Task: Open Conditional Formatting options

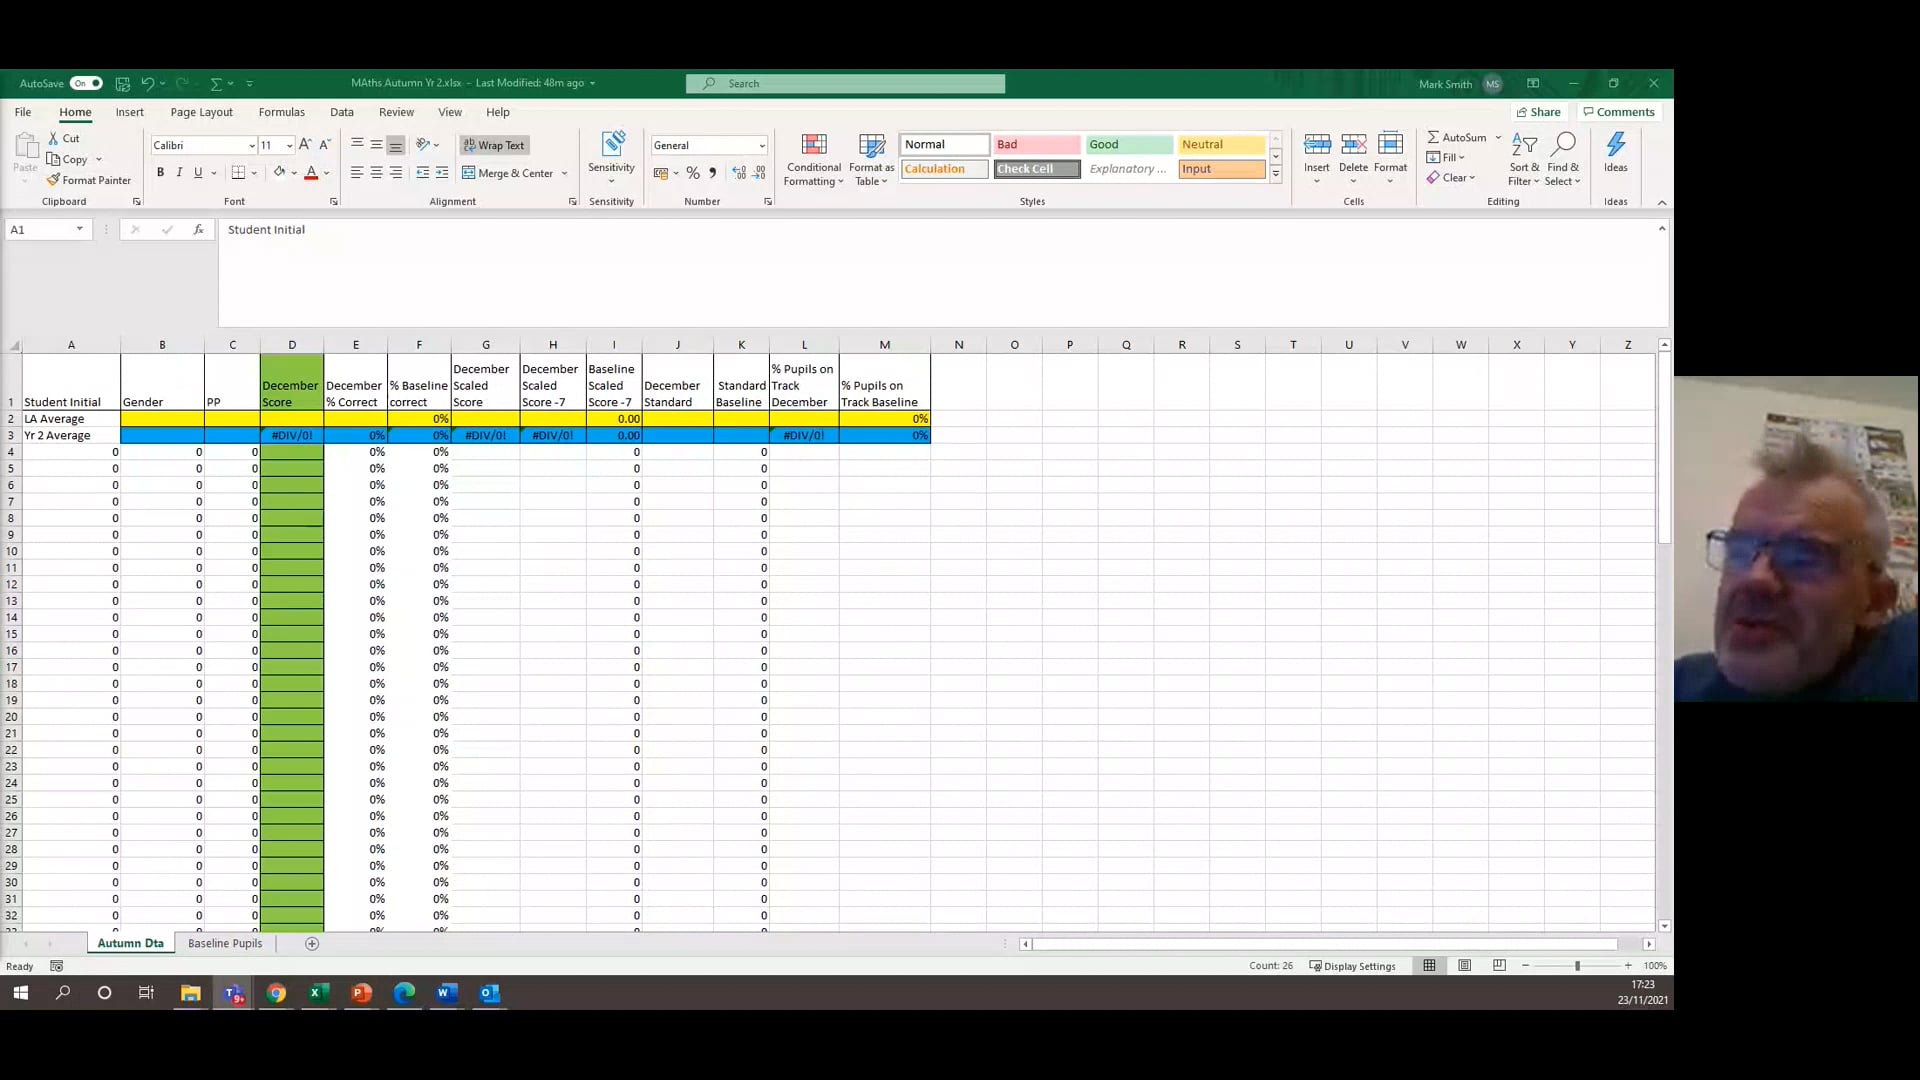Action: [x=813, y=157]
